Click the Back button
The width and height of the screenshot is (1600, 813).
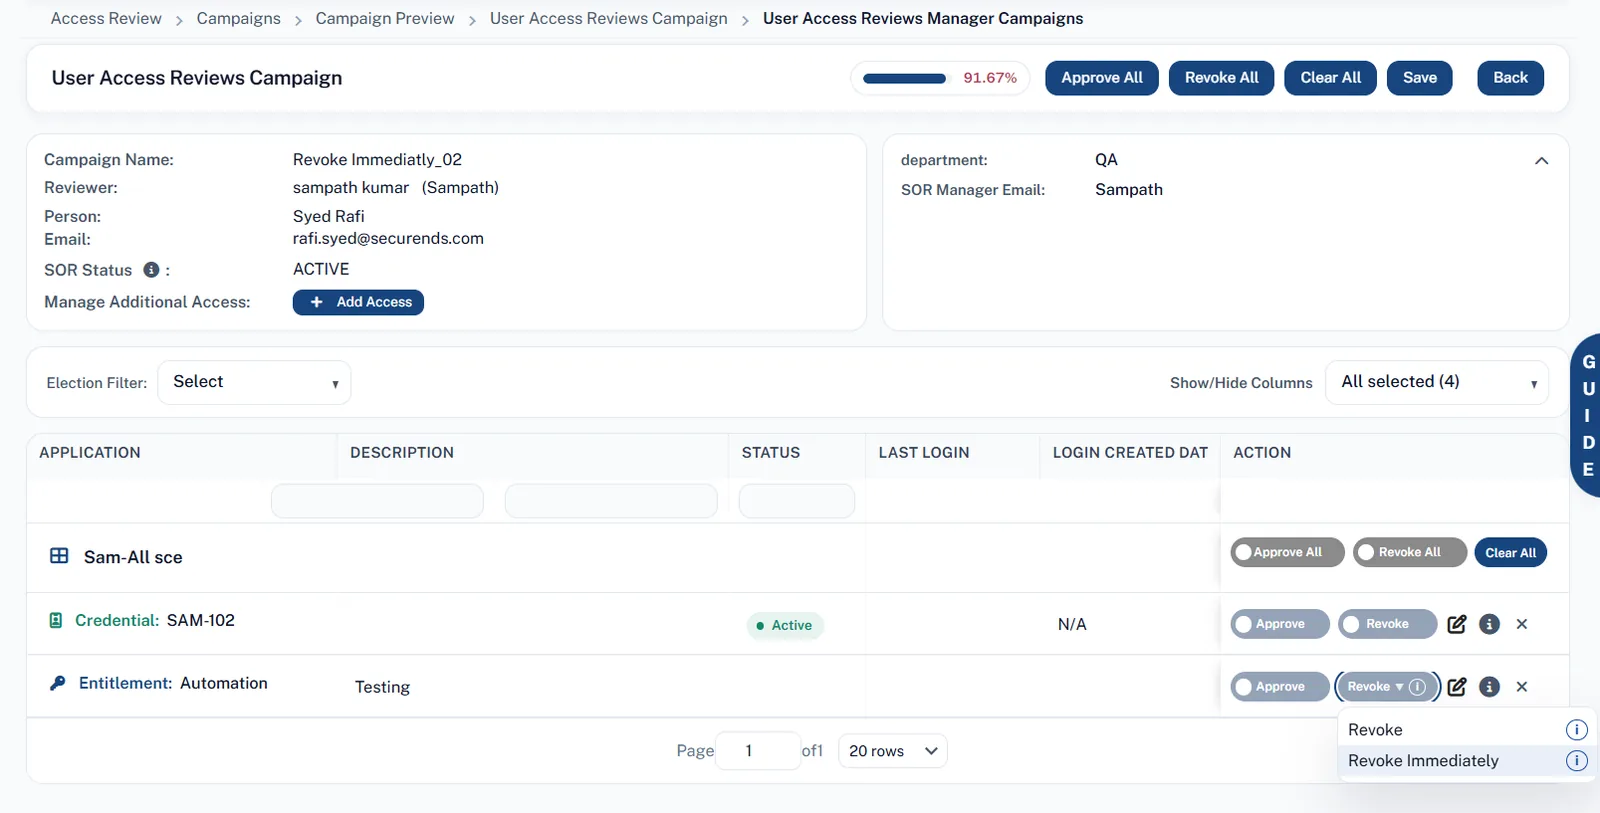(x=1510, y=78)
